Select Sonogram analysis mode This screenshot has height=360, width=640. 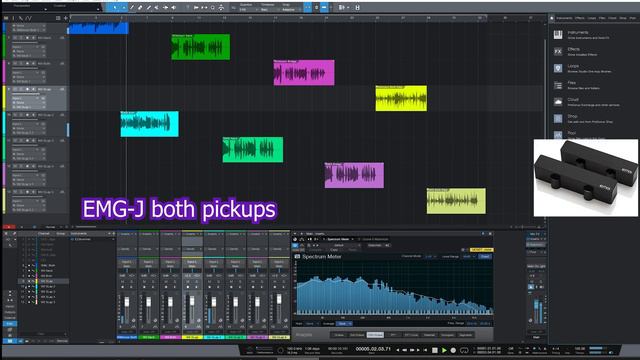point(447,335)
